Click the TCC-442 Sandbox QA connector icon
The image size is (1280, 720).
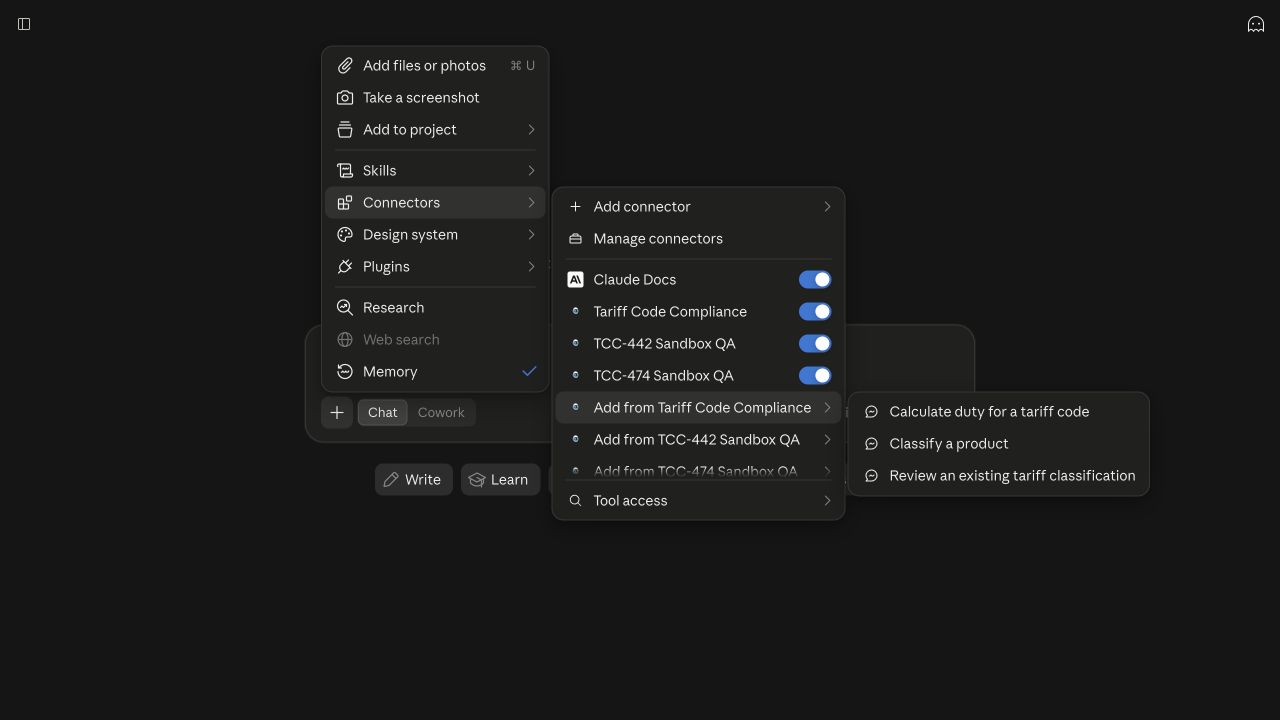point(575,344)
